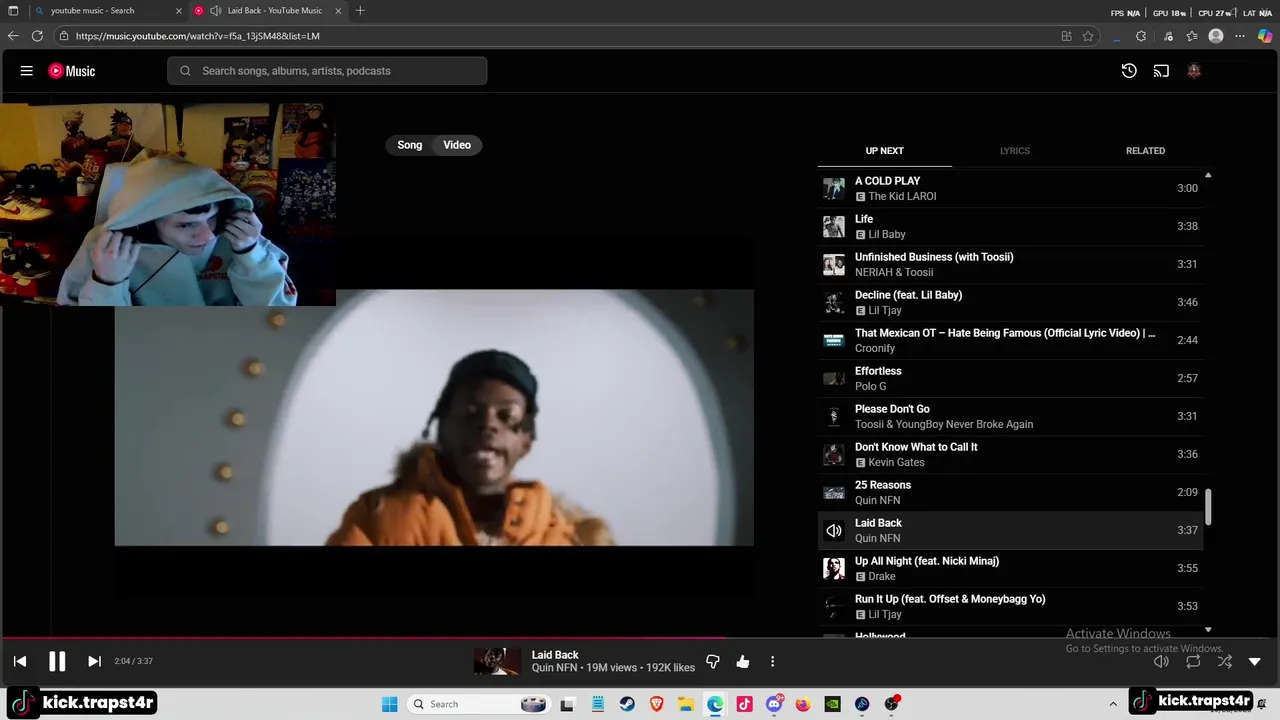Like the song Laid Back
Viewport: 1280px width, 720px height.
click(x=743, y=661)
